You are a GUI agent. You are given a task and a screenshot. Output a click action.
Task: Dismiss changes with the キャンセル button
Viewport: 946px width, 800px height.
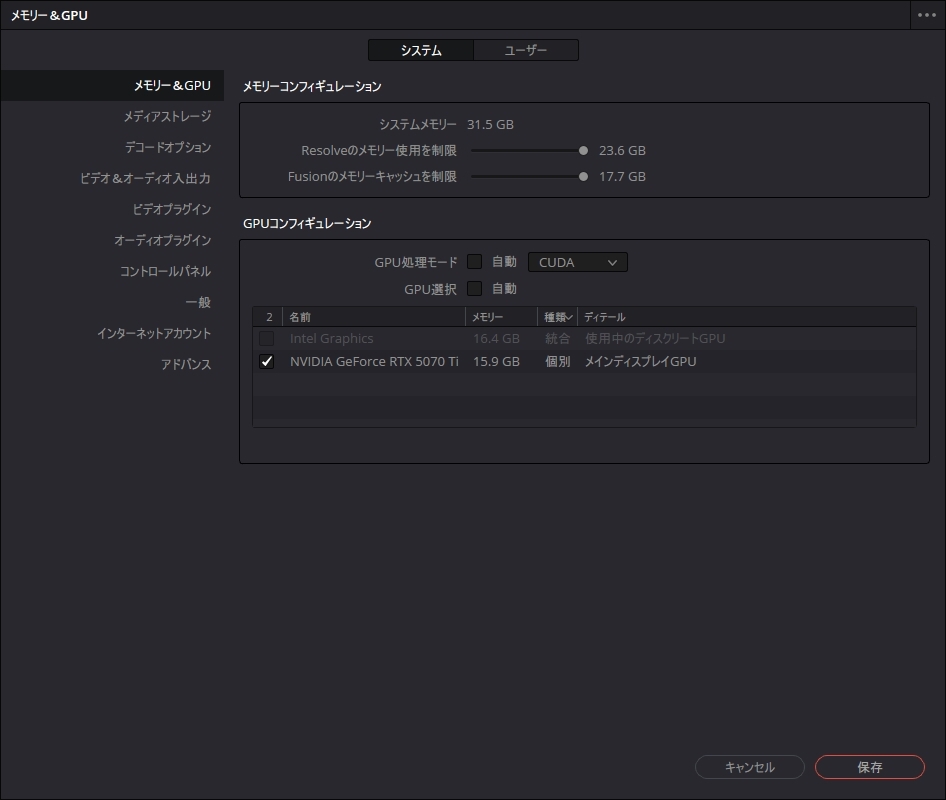click(x=749, y=767)
